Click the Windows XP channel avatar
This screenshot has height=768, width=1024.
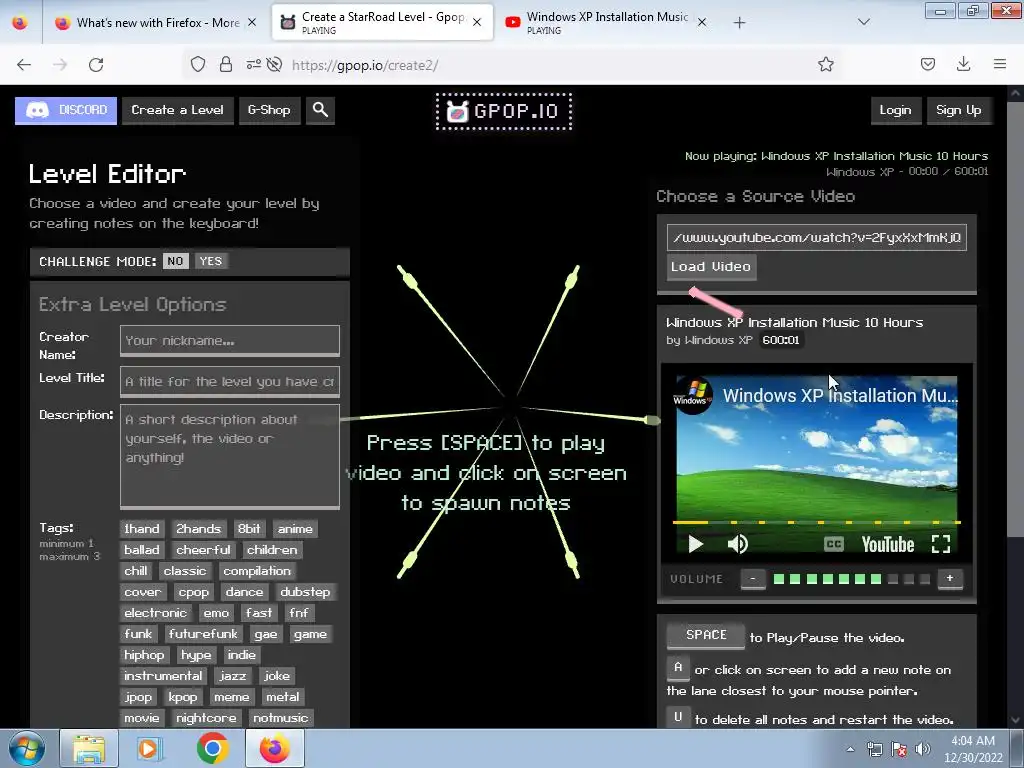point(693,395)
